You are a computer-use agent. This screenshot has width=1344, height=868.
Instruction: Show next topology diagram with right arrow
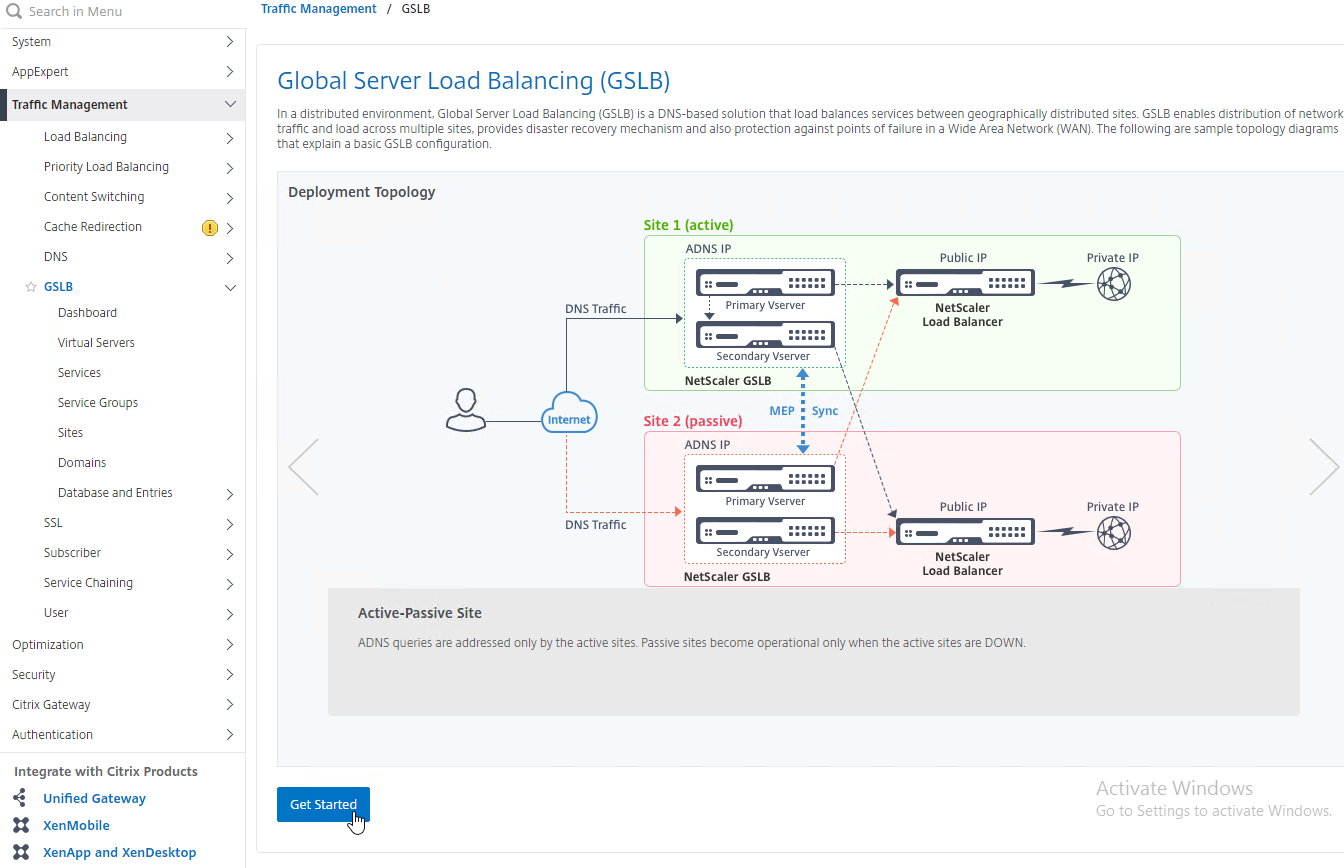[x=1323, y=466]
